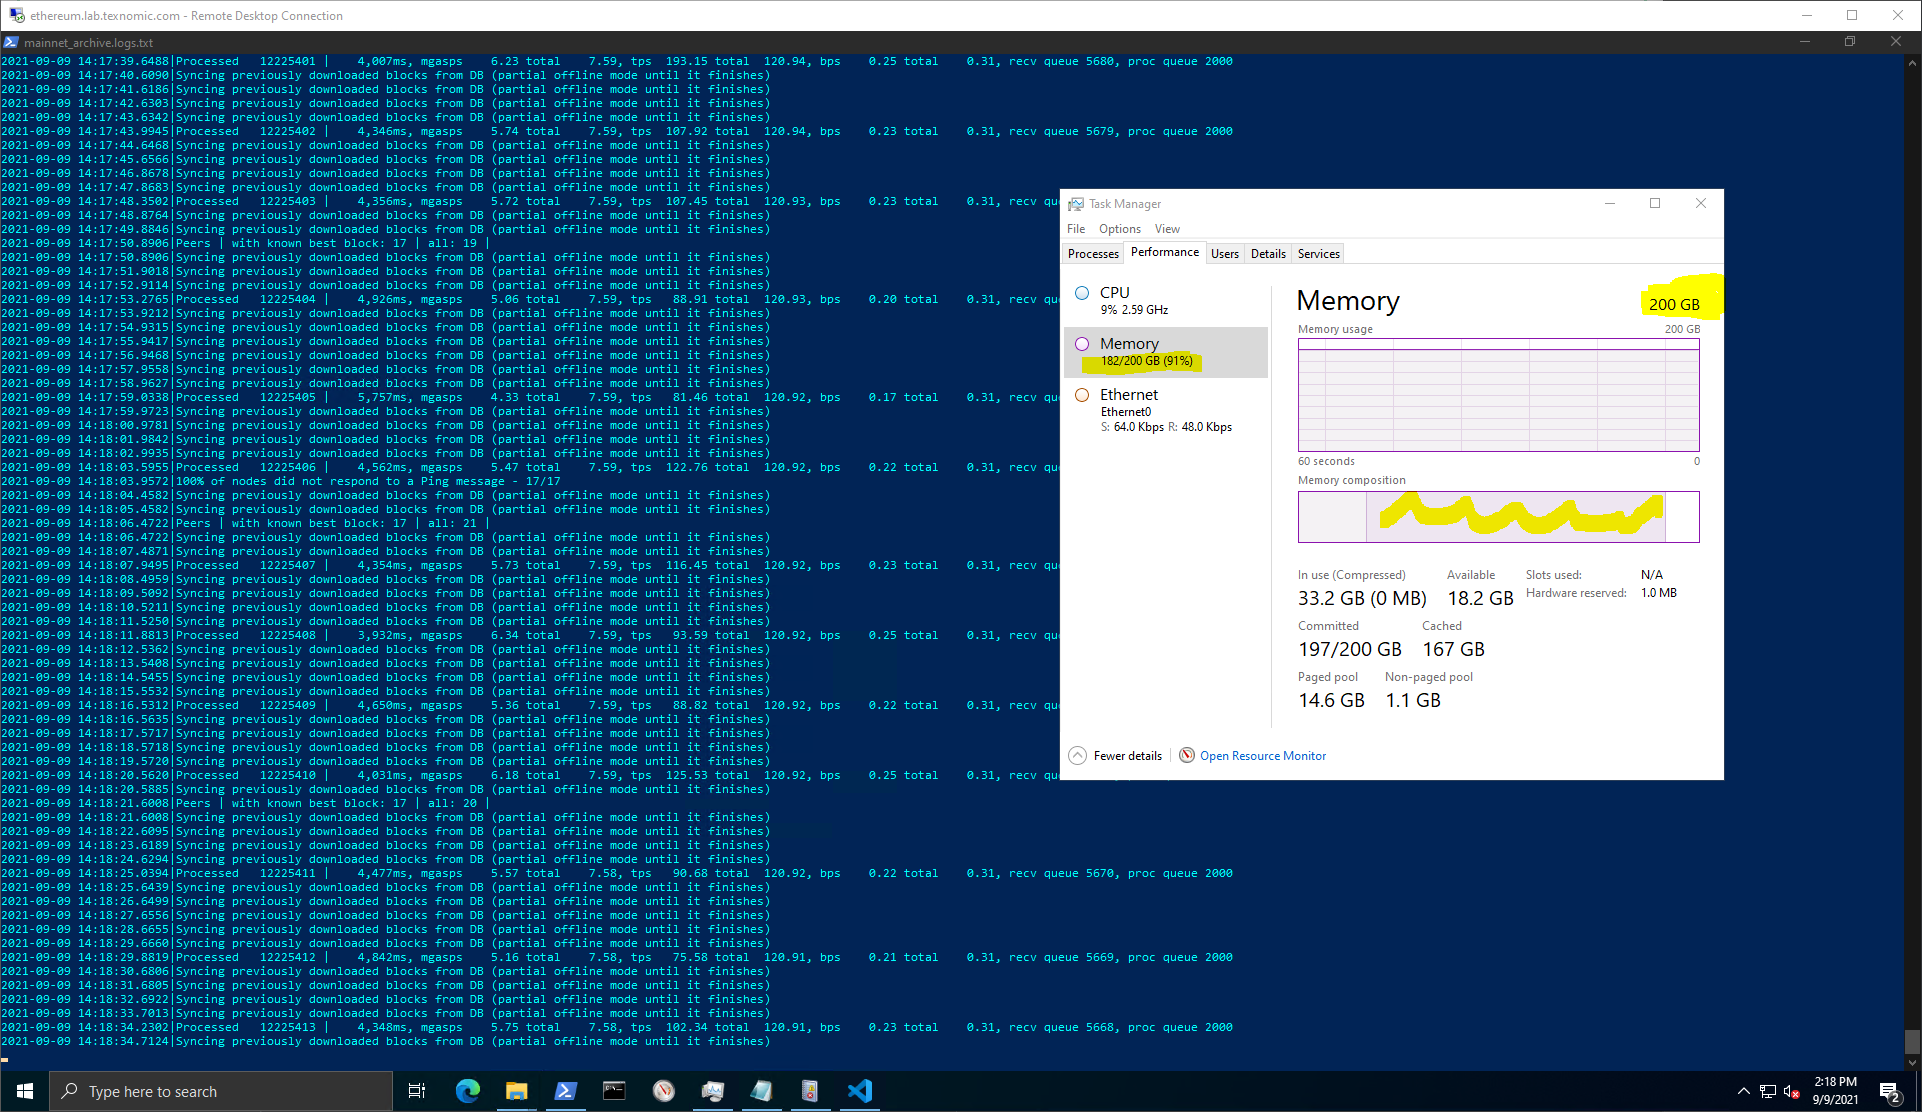Open the Task Manager Options menu

click(1120, 229)
